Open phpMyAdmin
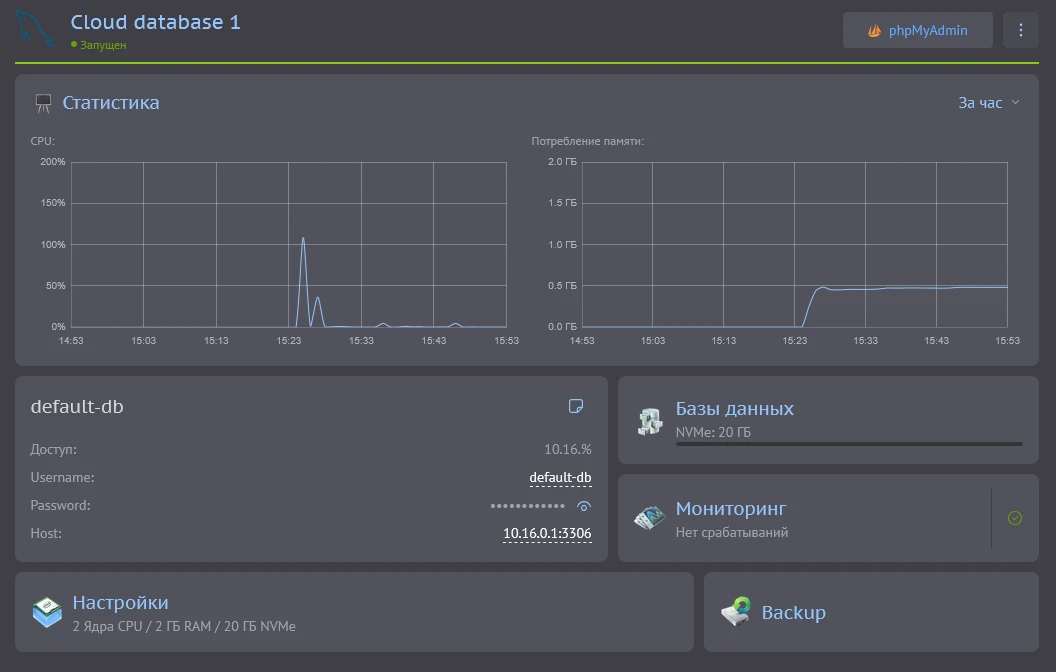This screenshot has height=672, width=1056. pyautogui.click(x=917, y=30)
